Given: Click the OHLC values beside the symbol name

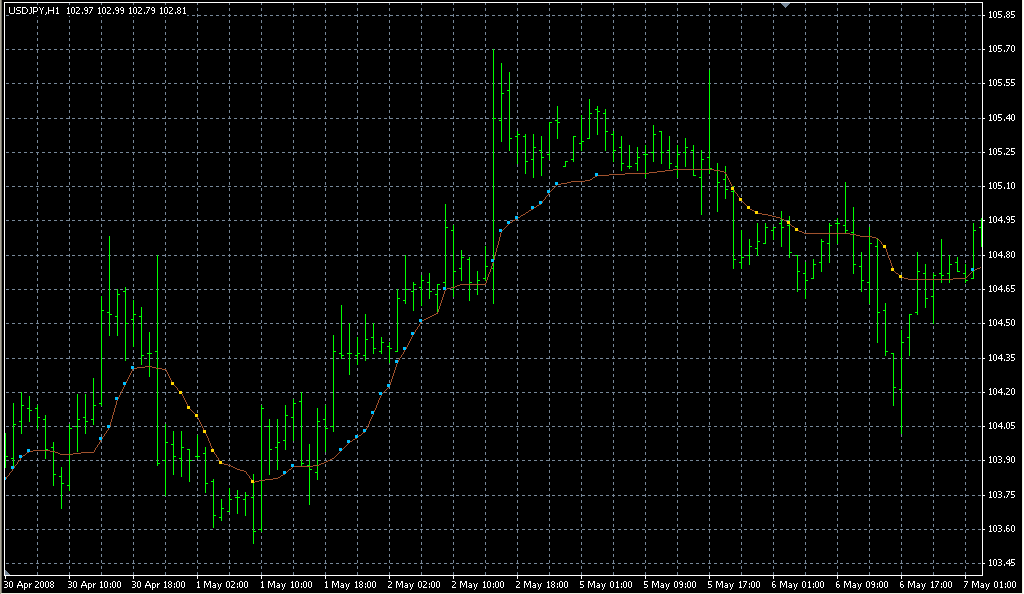Looking at the screenshot, I should pyautogui.click(x=126, y=11).
